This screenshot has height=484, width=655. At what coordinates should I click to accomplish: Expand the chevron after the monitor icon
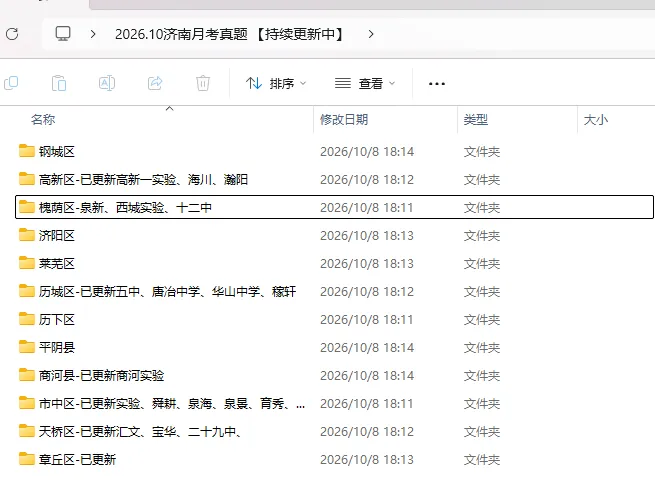93,34
